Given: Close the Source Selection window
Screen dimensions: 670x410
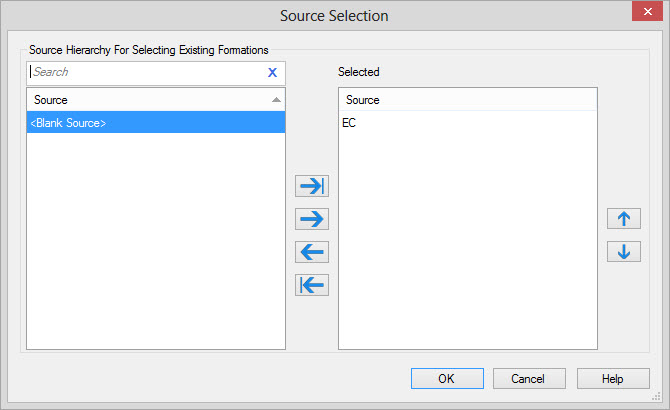Looking at the screenshot, I should [x=646, y=14].
